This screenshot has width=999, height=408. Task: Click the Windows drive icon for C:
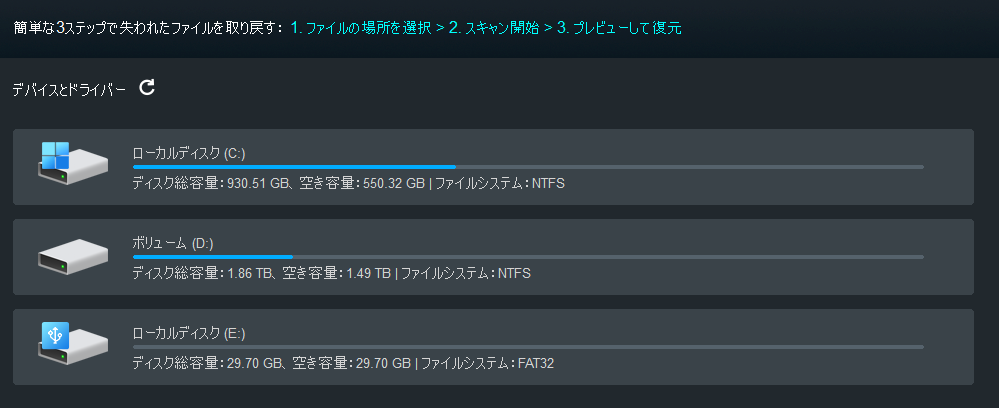(x=72, y=162)
